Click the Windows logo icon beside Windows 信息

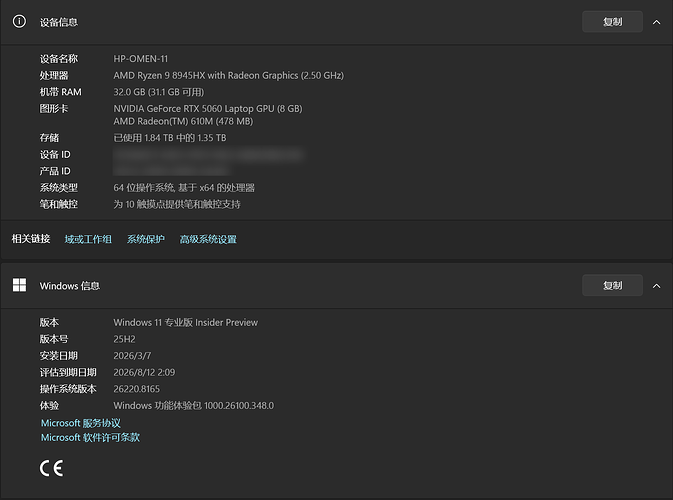coord(19,285)
